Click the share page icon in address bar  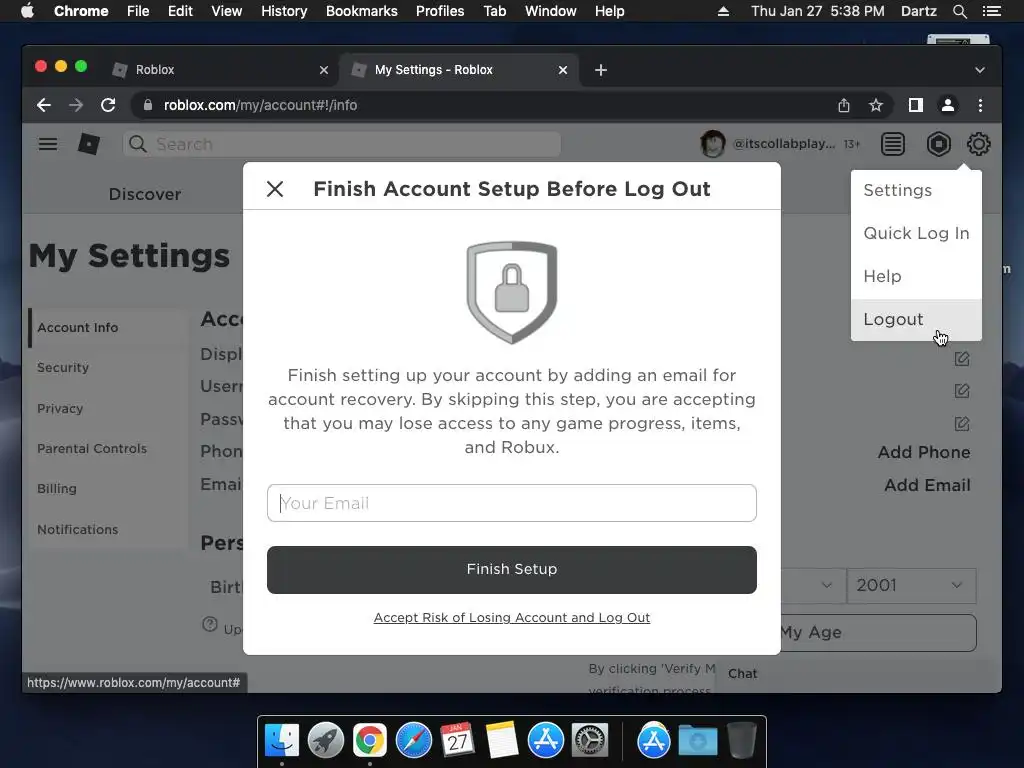tap(844, 105)
